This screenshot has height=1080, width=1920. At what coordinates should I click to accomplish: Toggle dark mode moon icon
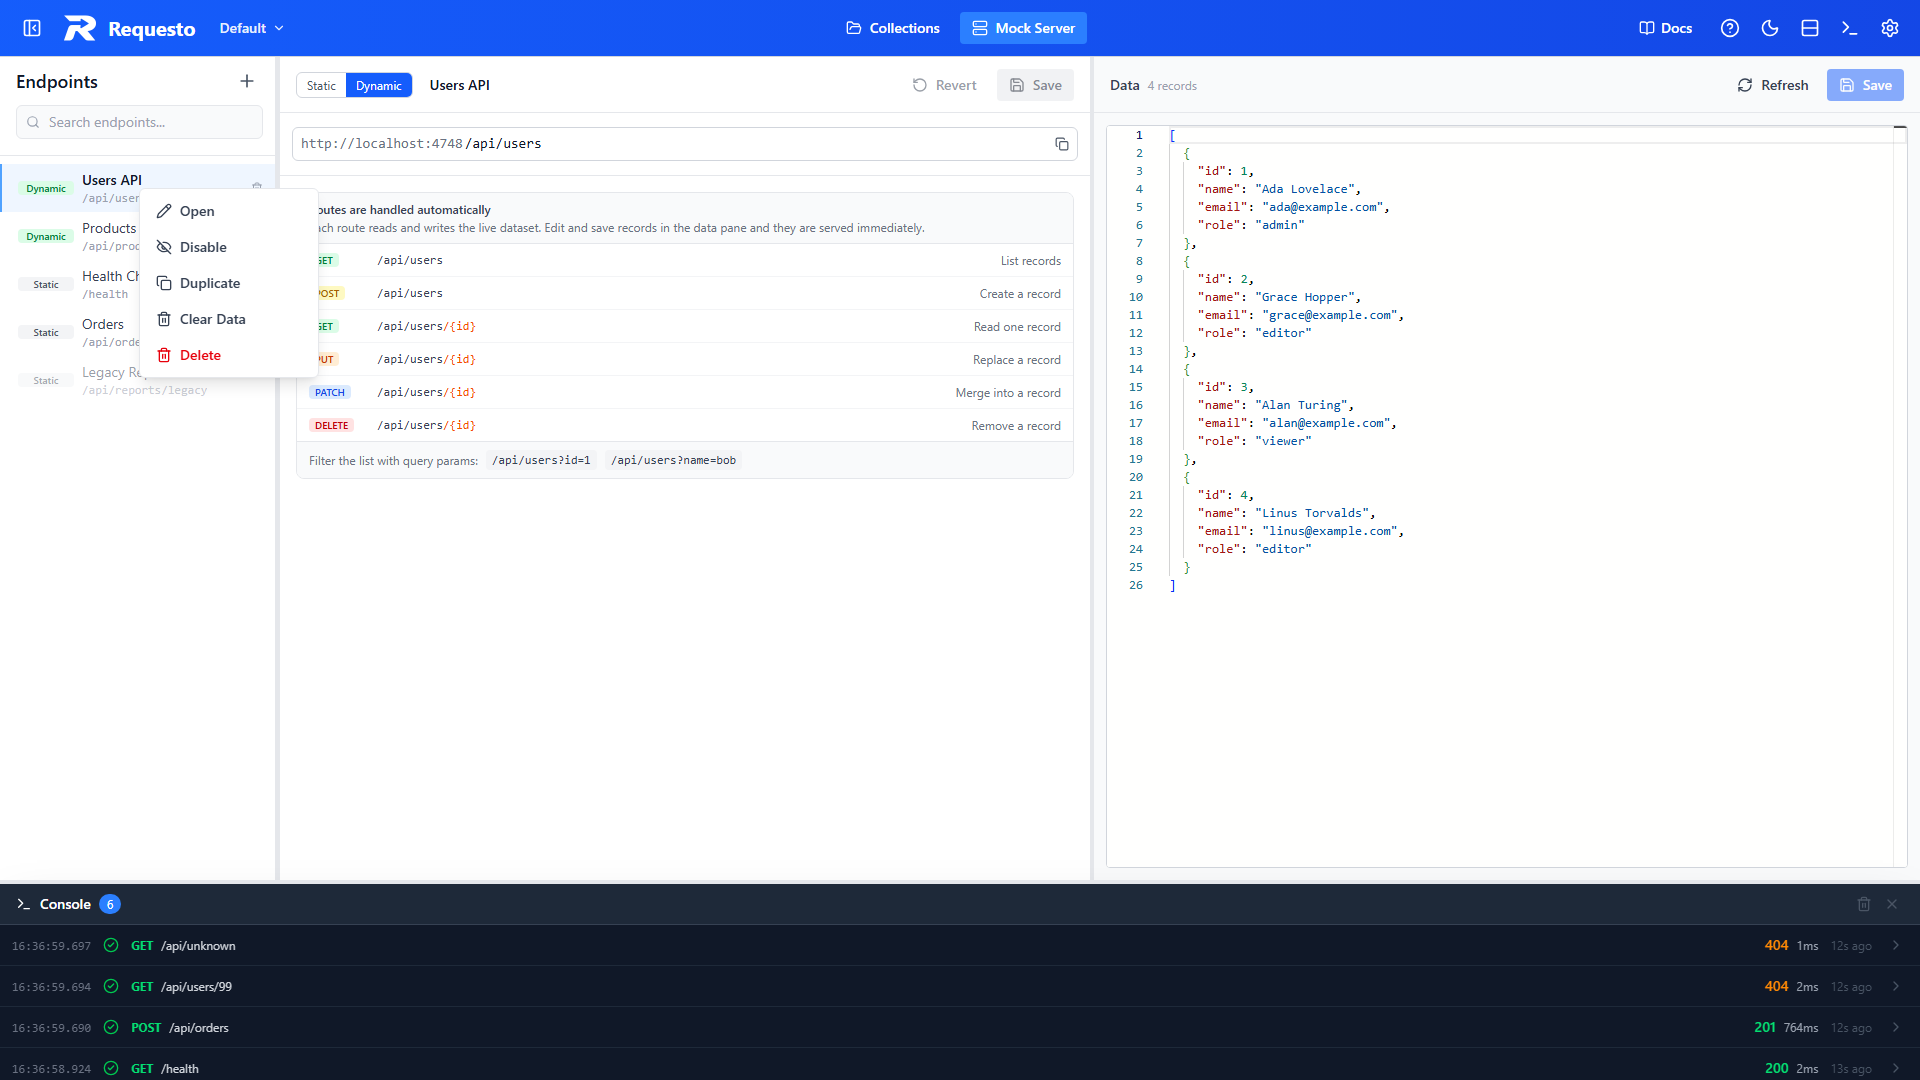click(1770, 28)
